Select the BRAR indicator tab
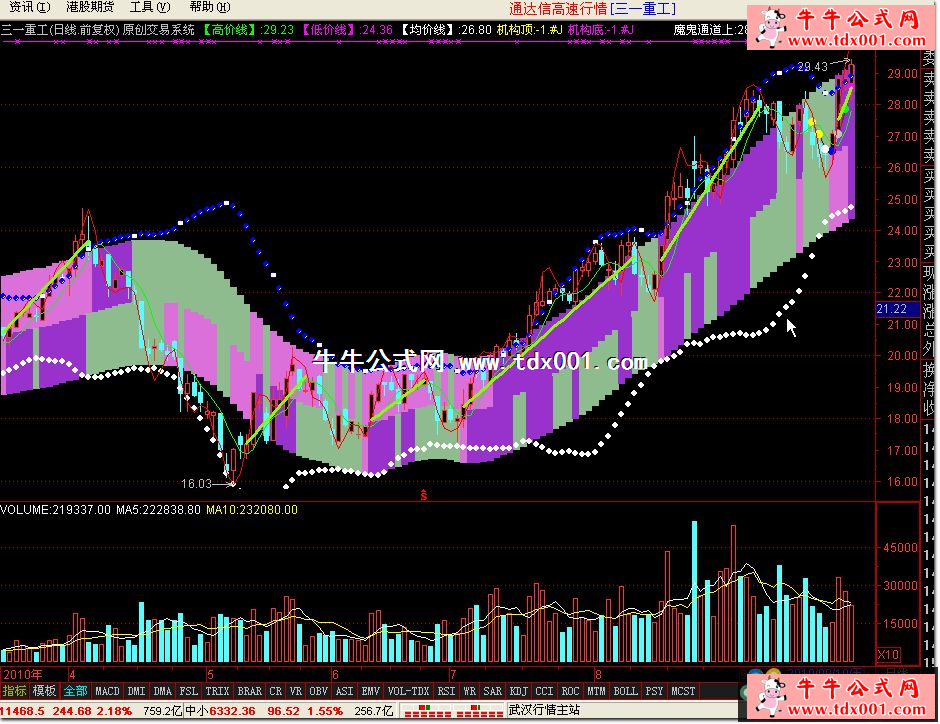Screen dimensions: 940x724 tap(249, 691)
